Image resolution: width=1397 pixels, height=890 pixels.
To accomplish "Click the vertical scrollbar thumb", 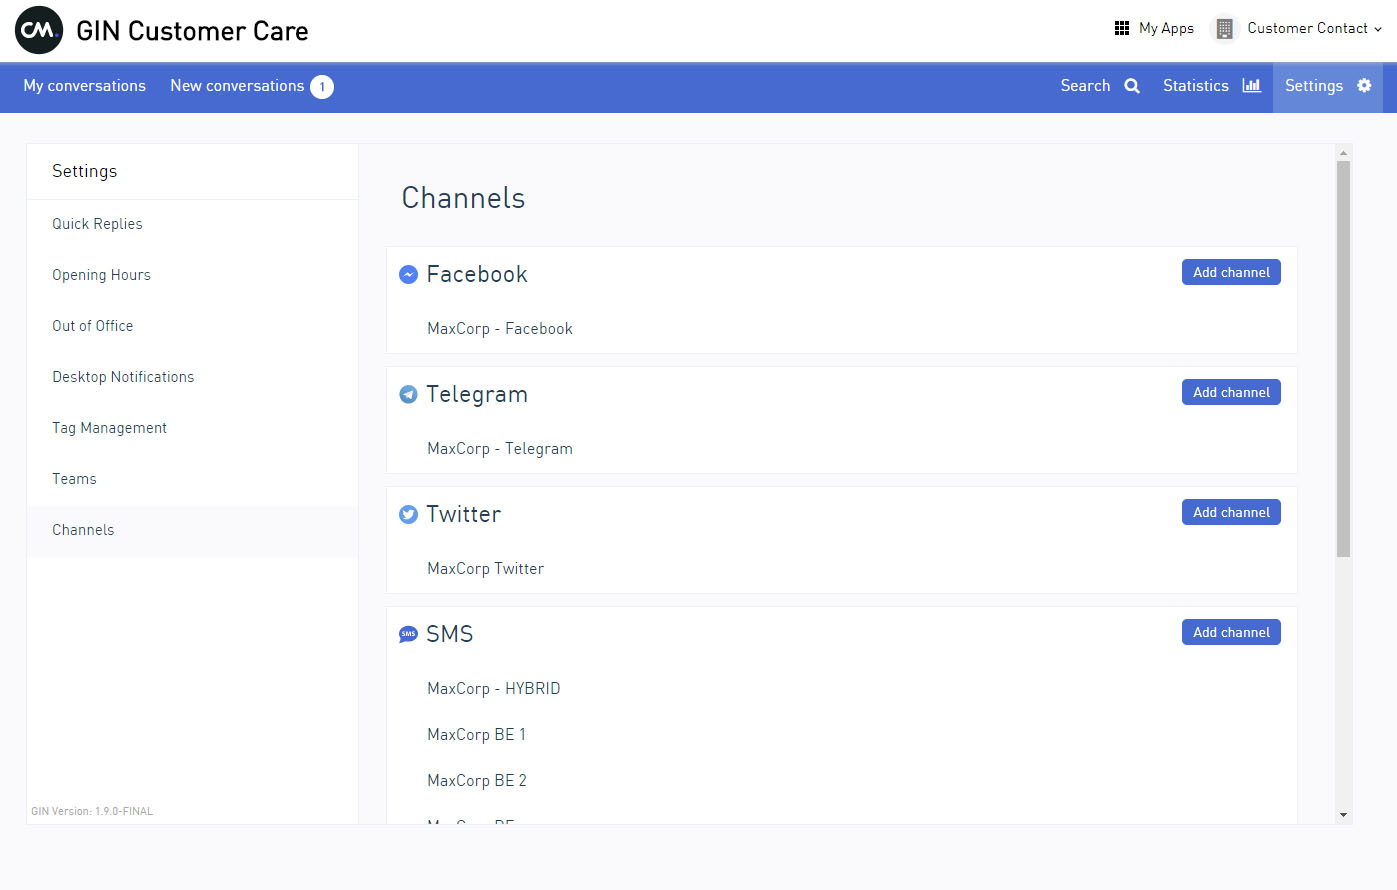I will point(1343,358).
